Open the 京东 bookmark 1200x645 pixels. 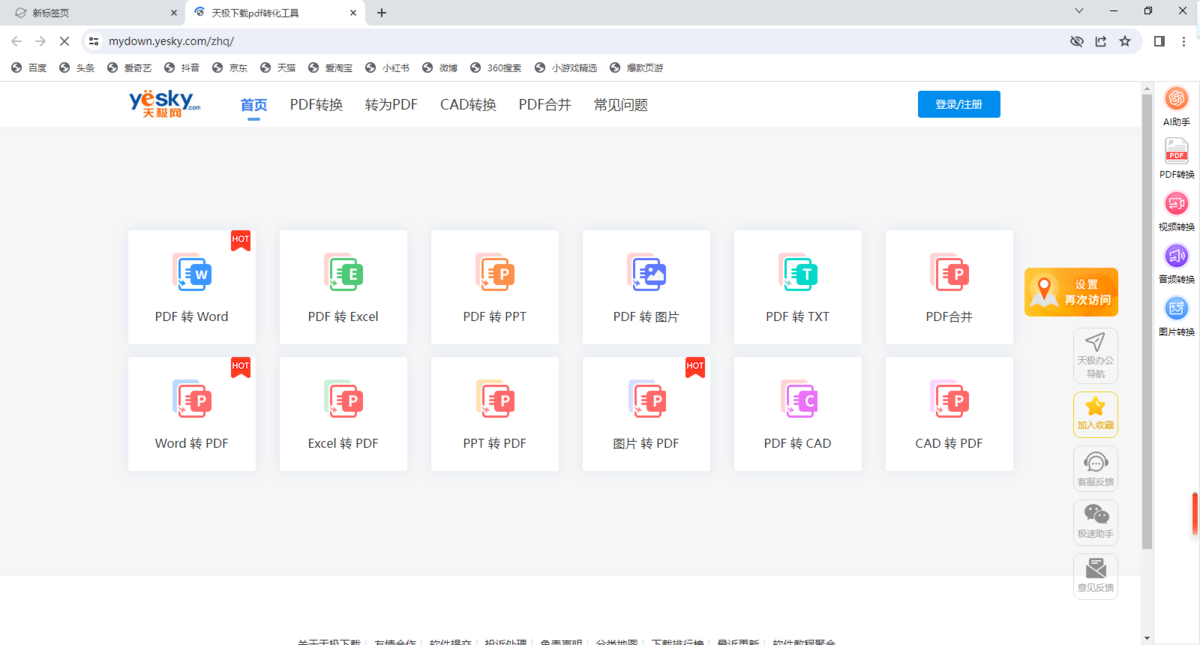[230, 68]
